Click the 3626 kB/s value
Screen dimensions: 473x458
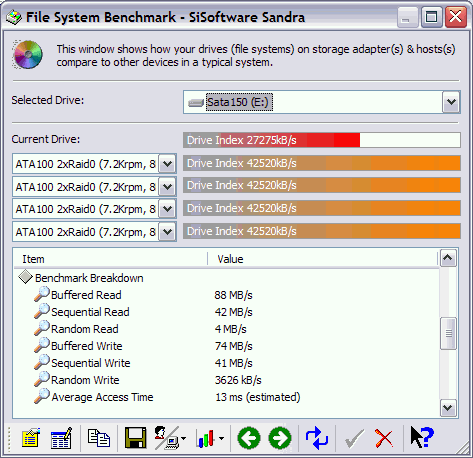click(238, 380)
